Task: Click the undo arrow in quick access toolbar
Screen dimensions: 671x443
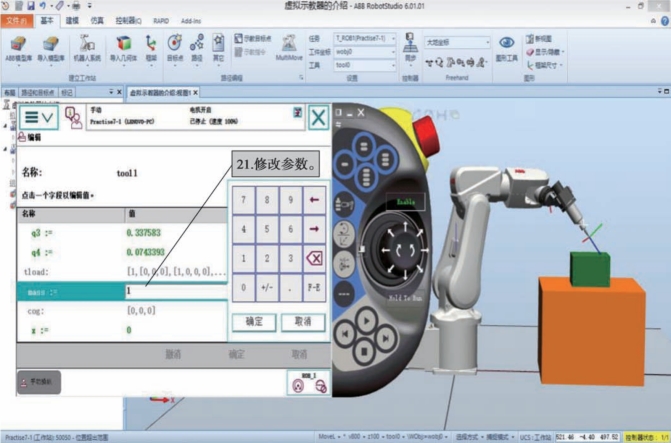Action: [42, 6]
